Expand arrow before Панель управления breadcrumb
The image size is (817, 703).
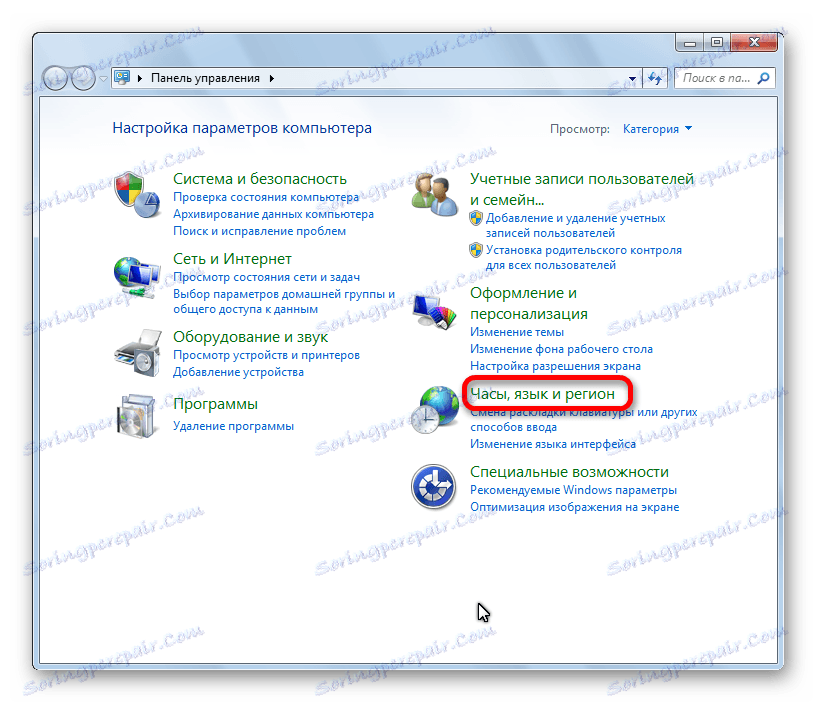[140, 78]
